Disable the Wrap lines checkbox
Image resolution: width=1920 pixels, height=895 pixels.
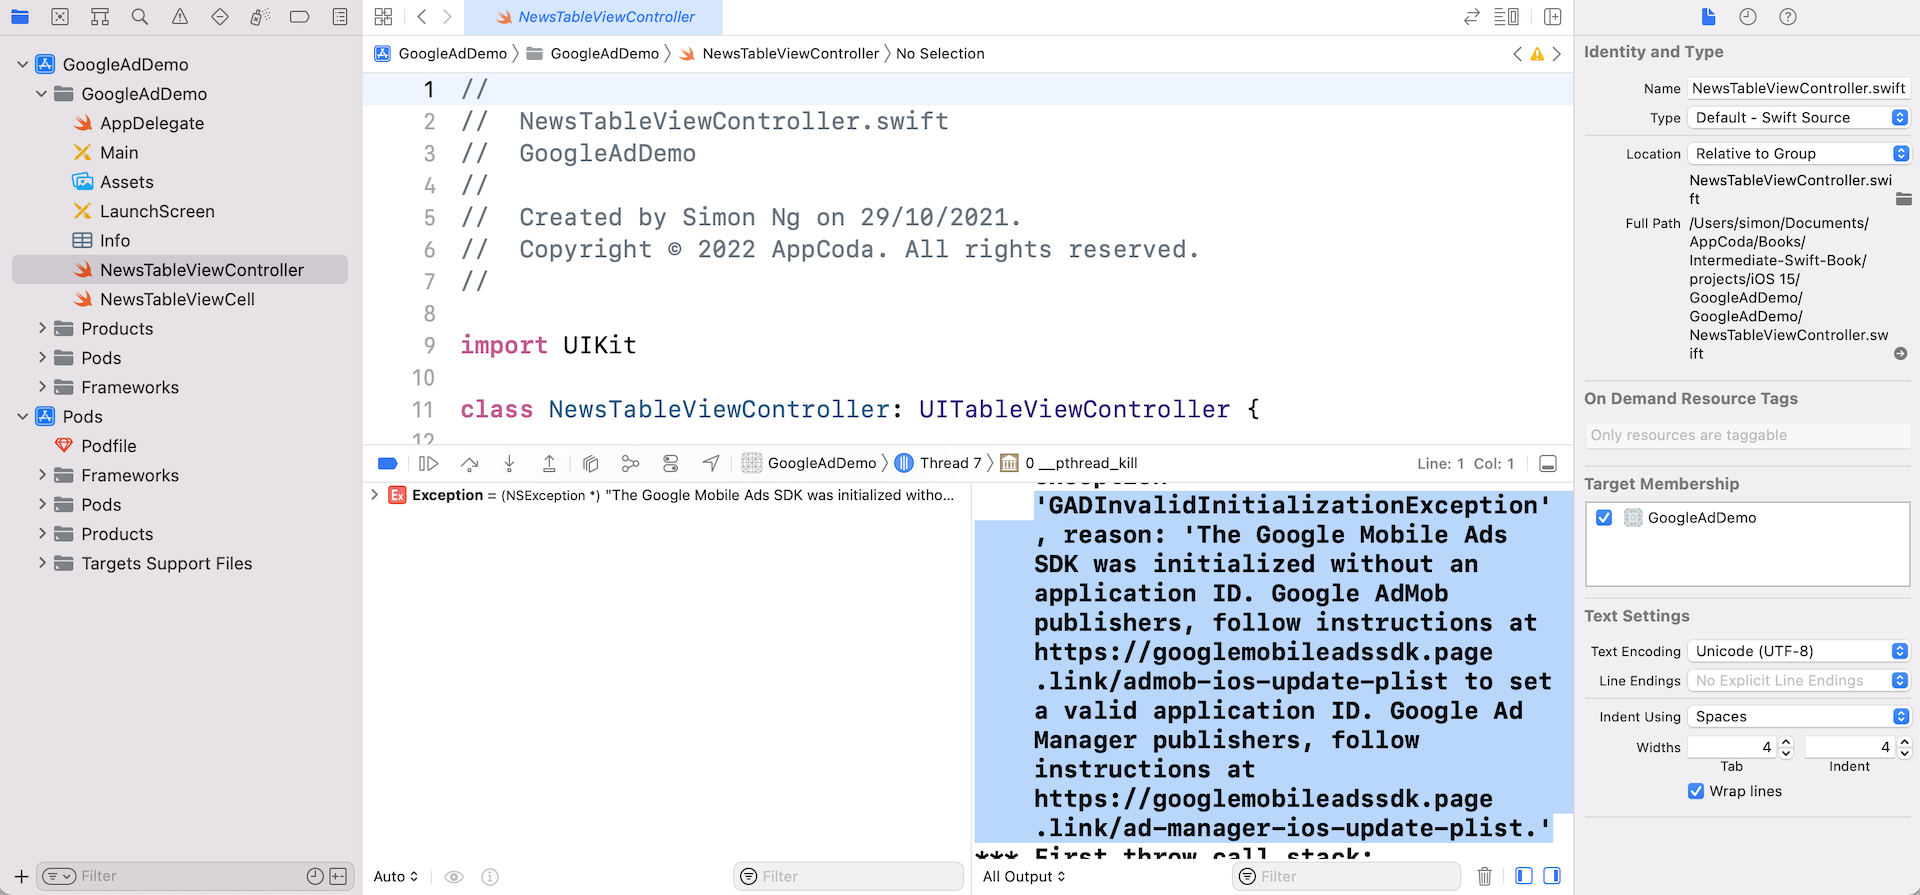[x=1696, y=791]
